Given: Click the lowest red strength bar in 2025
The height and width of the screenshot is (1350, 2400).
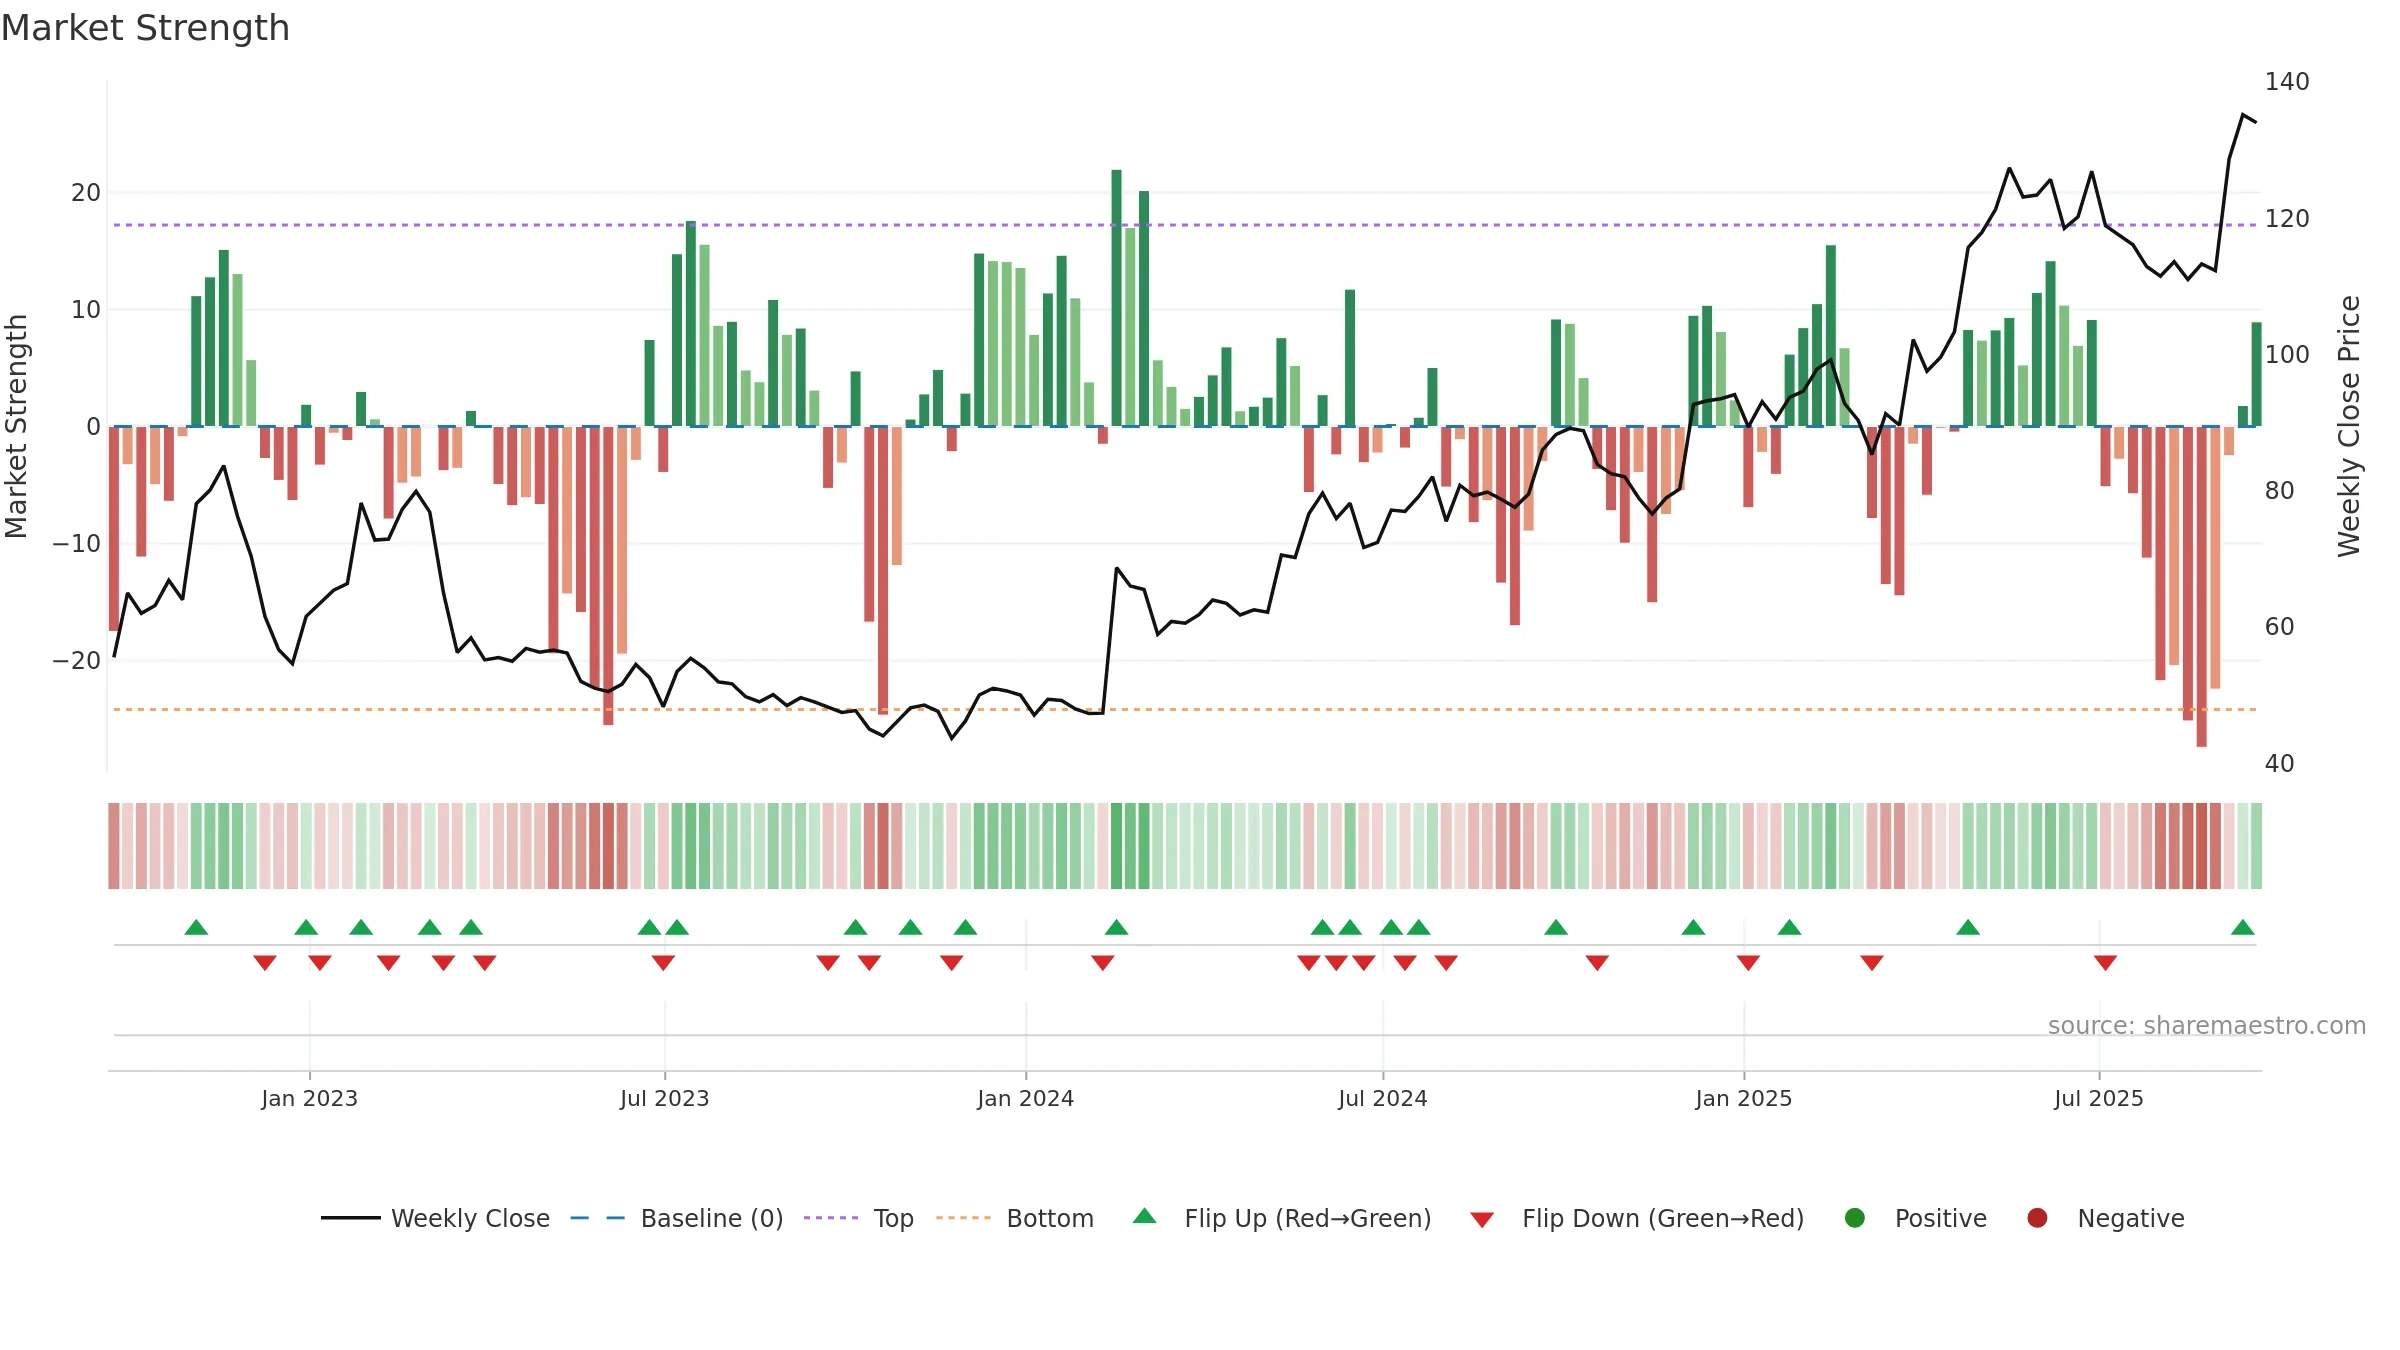Looking at the screenshot, I should point(2201,586).
